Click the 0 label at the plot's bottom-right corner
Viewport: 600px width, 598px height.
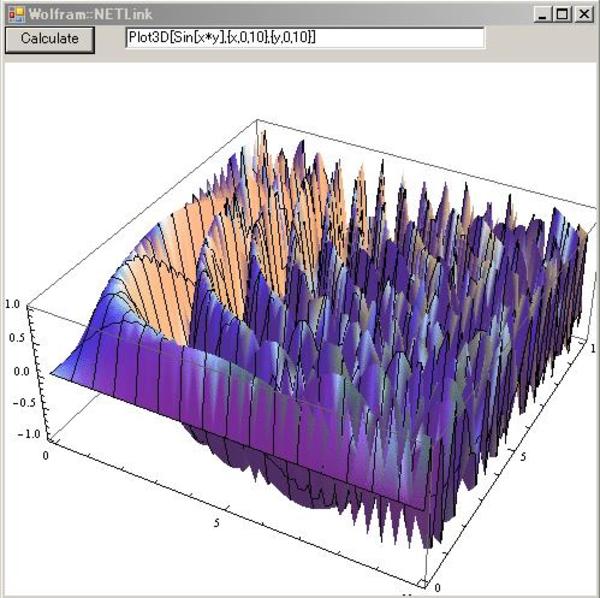tap(436, 586)
